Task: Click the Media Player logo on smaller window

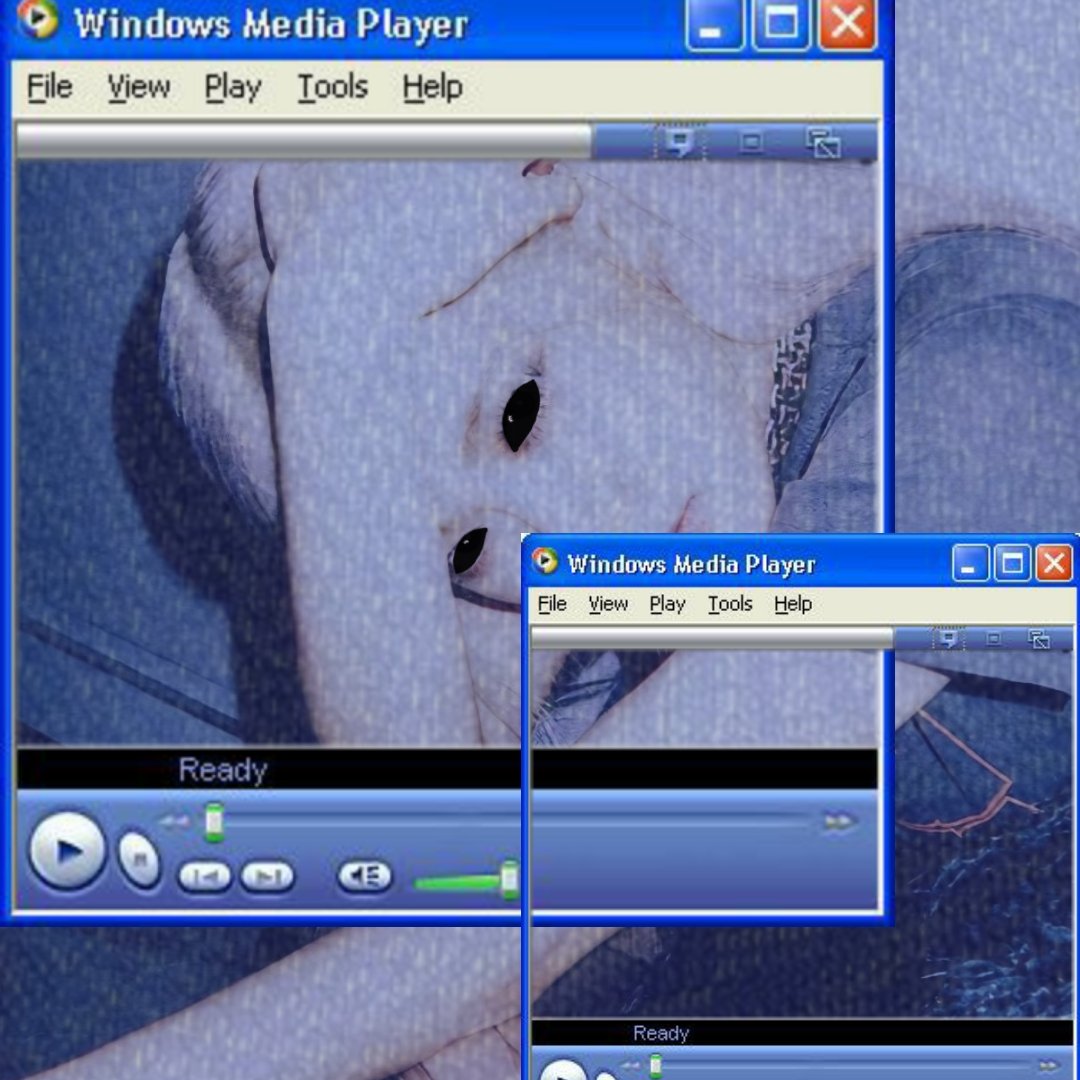Action: click(543, 563)
